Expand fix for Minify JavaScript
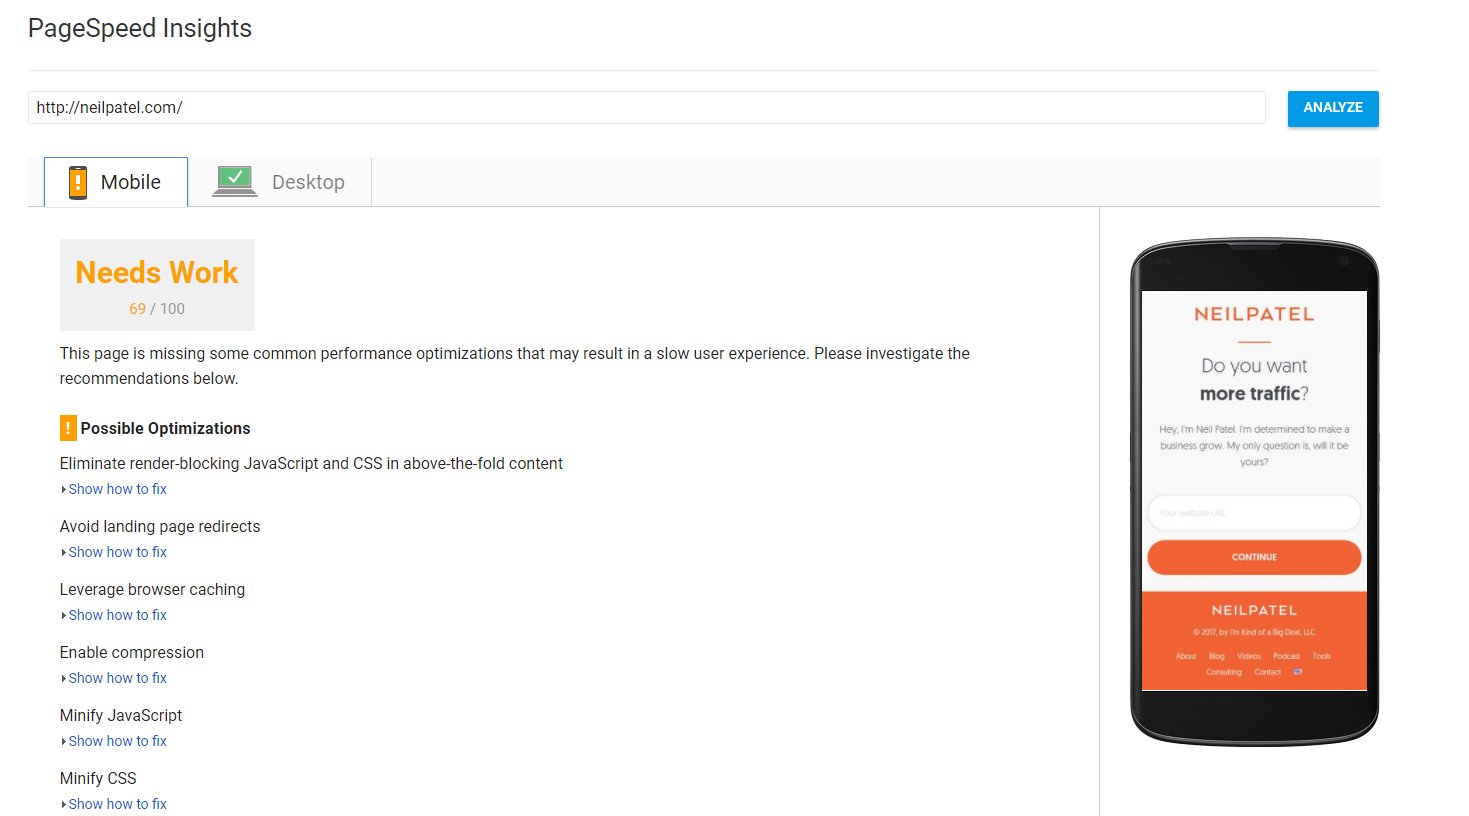Screen dimensions: 1469x816 pyautogui.click(x=117, y=741)
